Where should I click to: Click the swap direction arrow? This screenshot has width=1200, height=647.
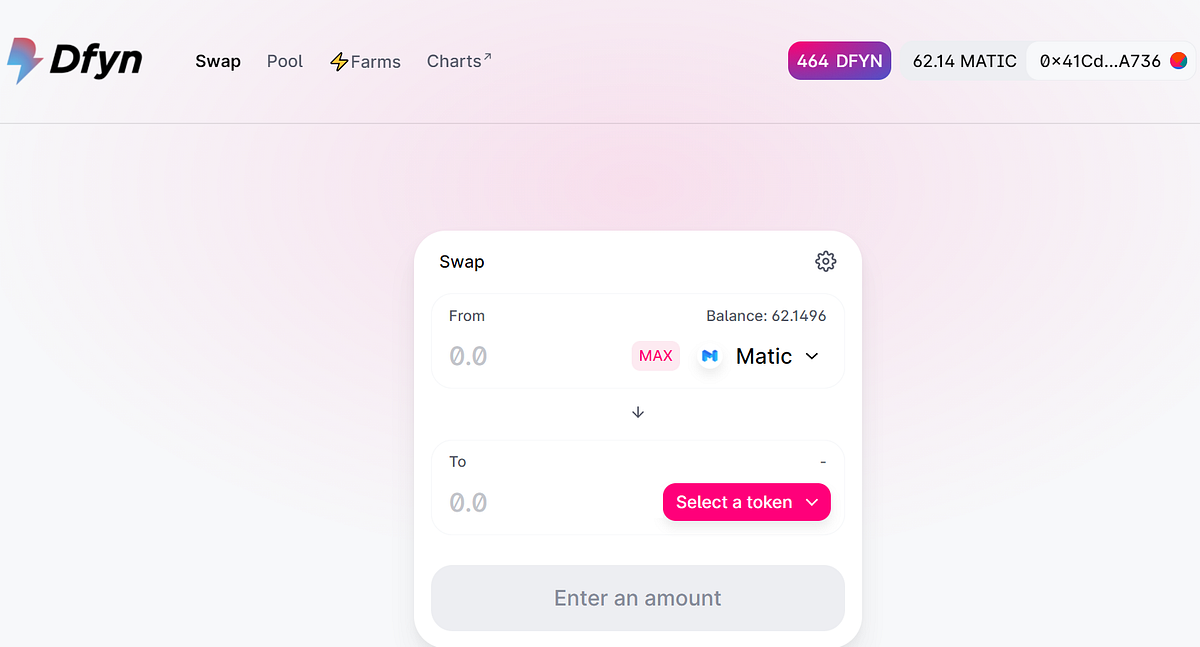point(638,412)
